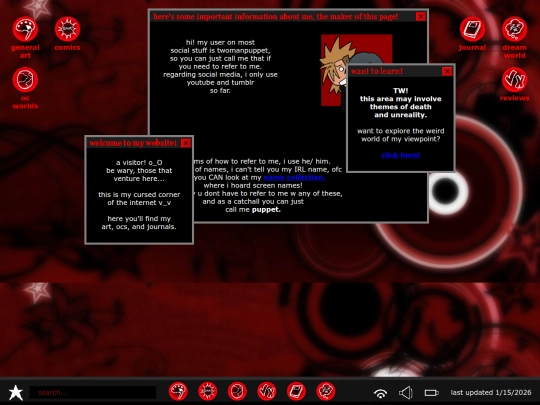Click the bold 'puppet.' text
540x405 pixels.
pyautogui.click(x=266, y=209)
